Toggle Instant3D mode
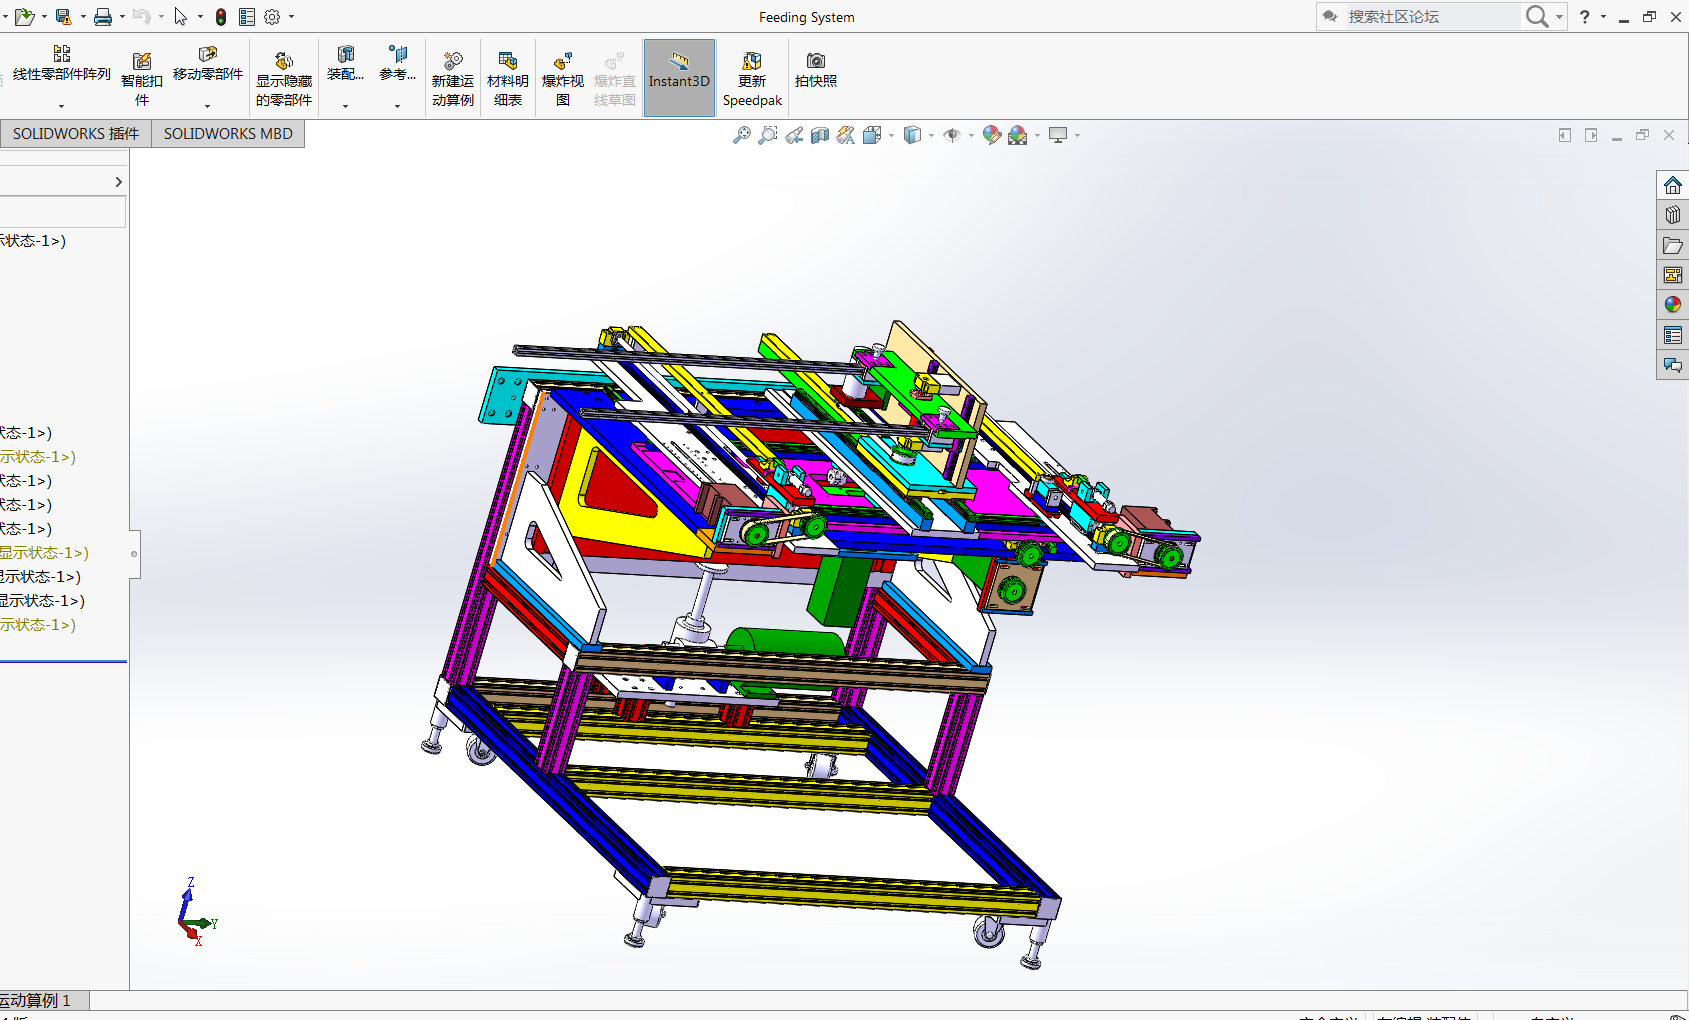The image size is (1689, 1020). [x=679, y=78]
